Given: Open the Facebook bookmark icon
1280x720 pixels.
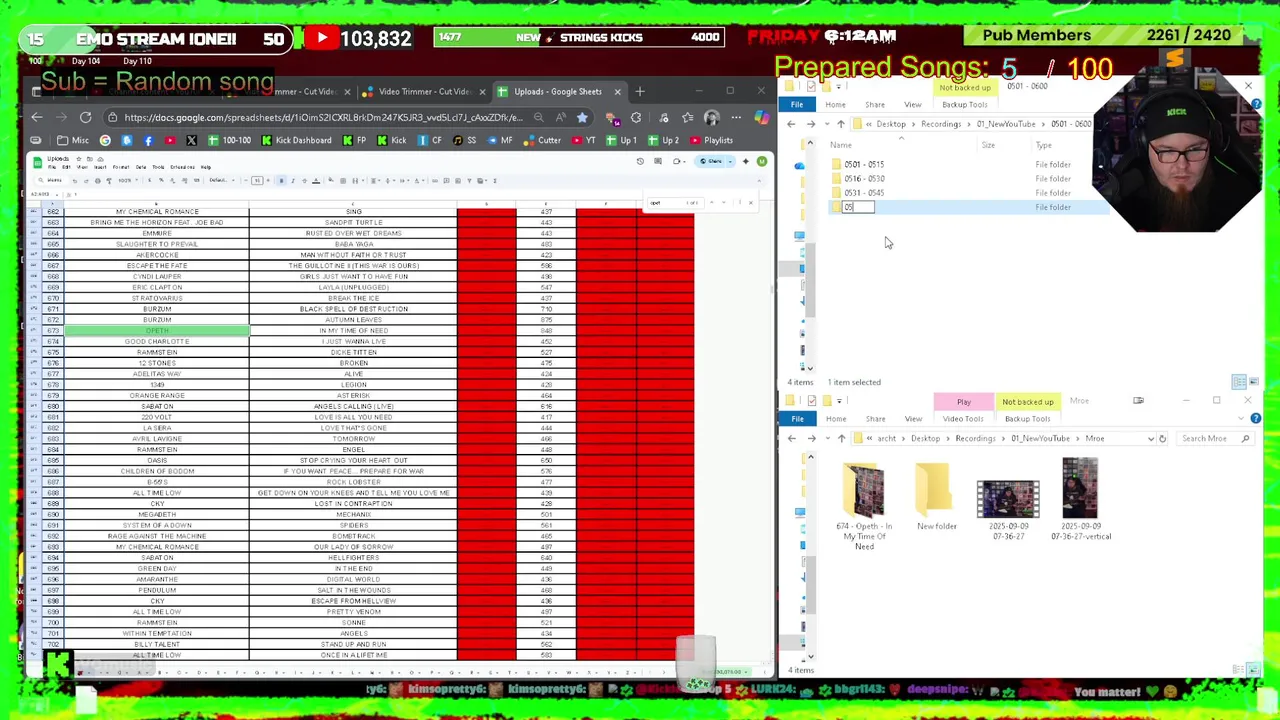Looking at the screenshot, I should click(148, 140).
